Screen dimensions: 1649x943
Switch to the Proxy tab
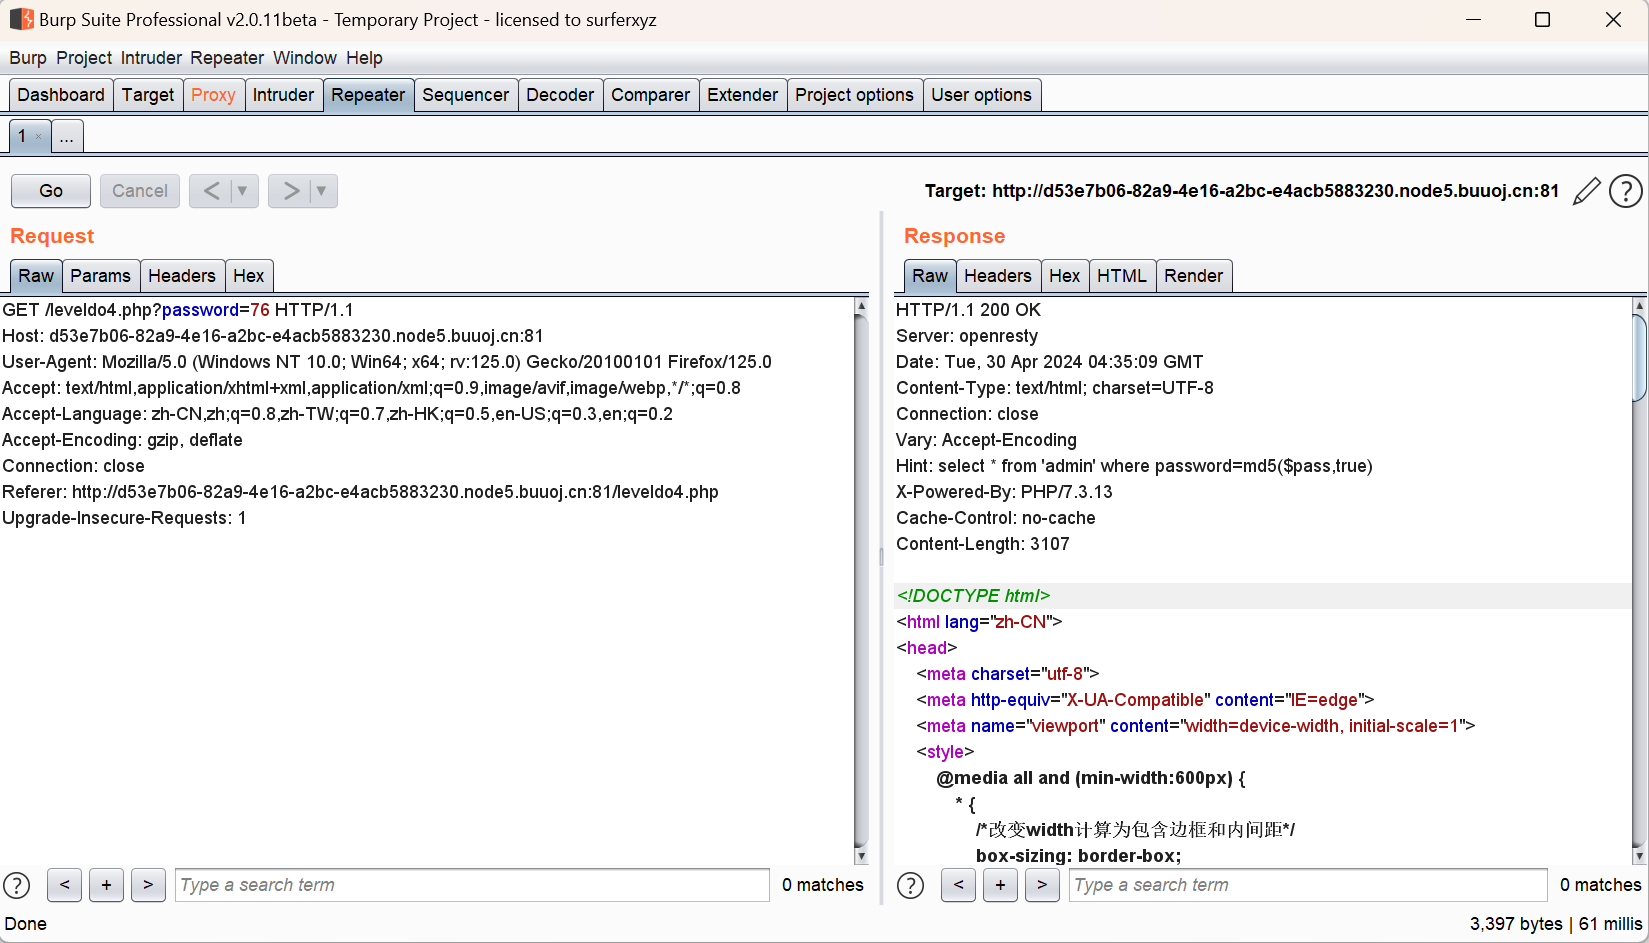213,95
